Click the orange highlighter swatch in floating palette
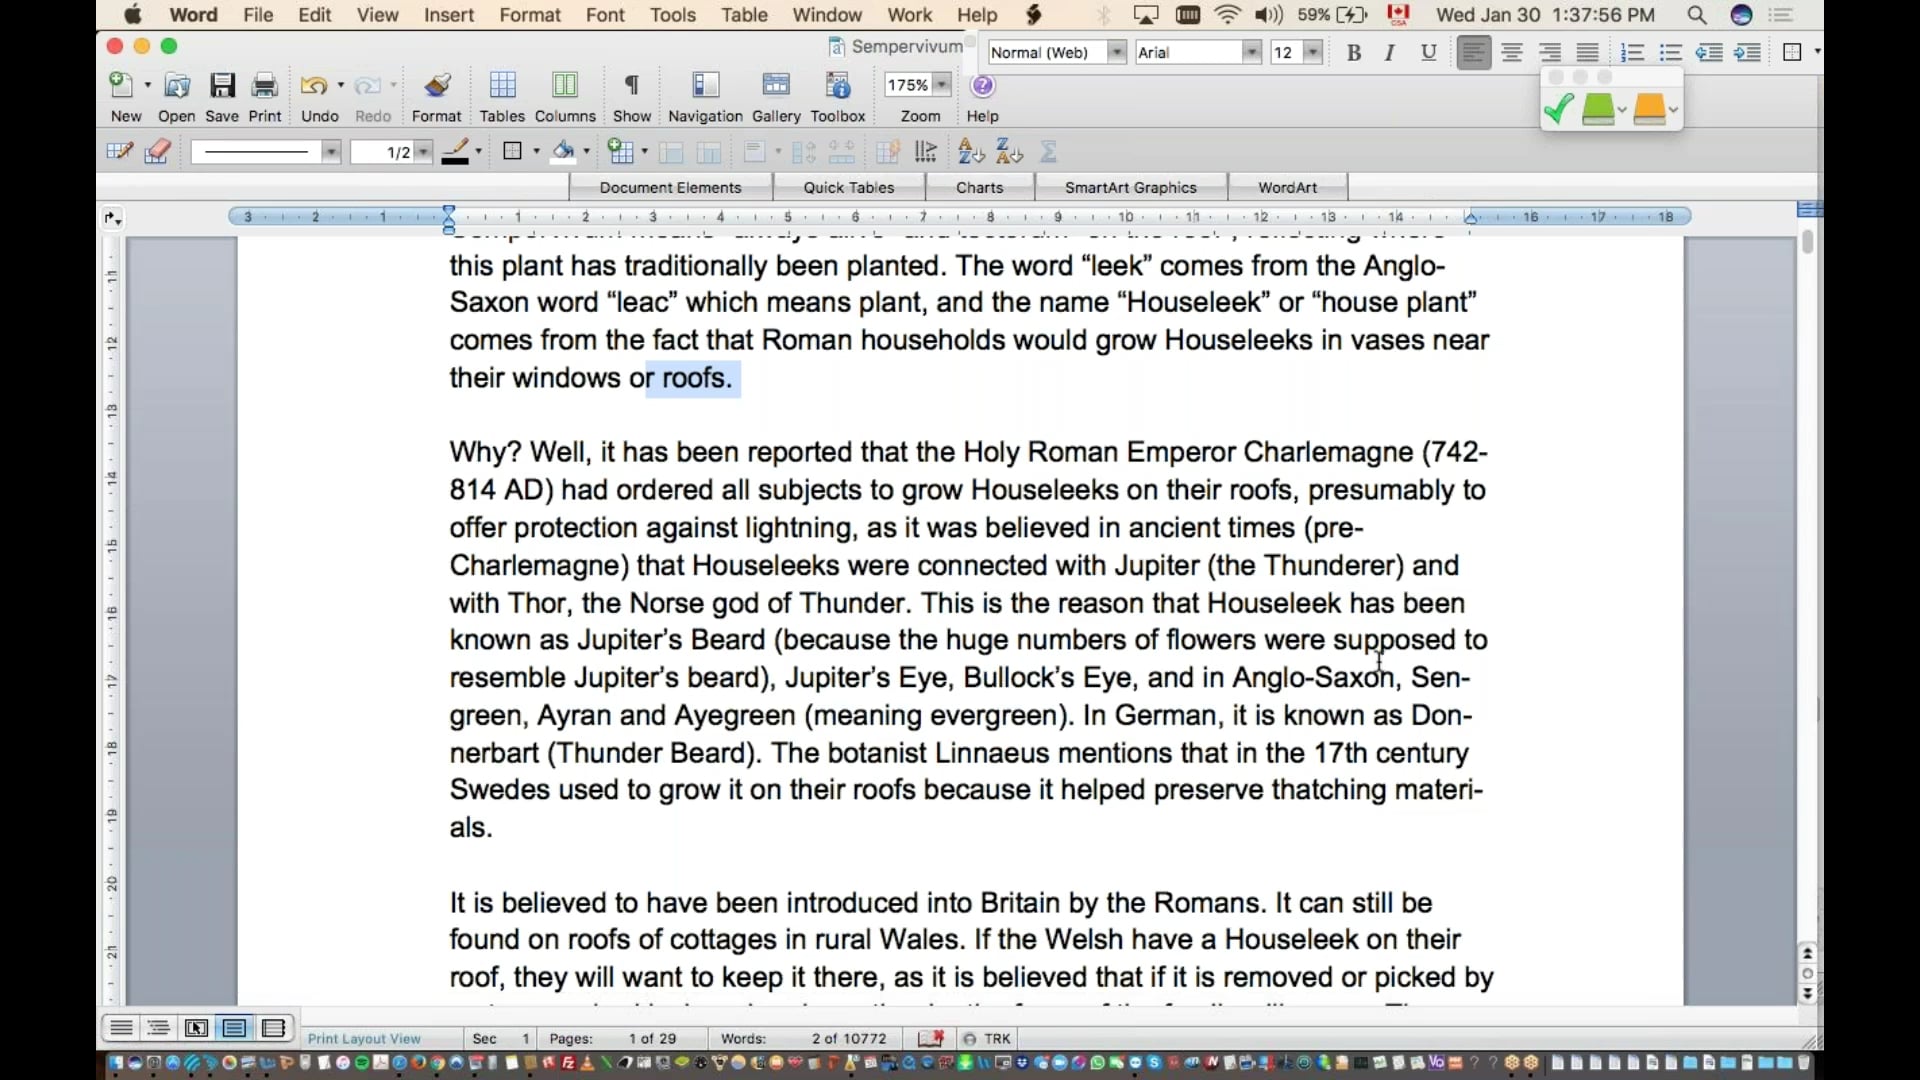 click(x=1648, y=109)
